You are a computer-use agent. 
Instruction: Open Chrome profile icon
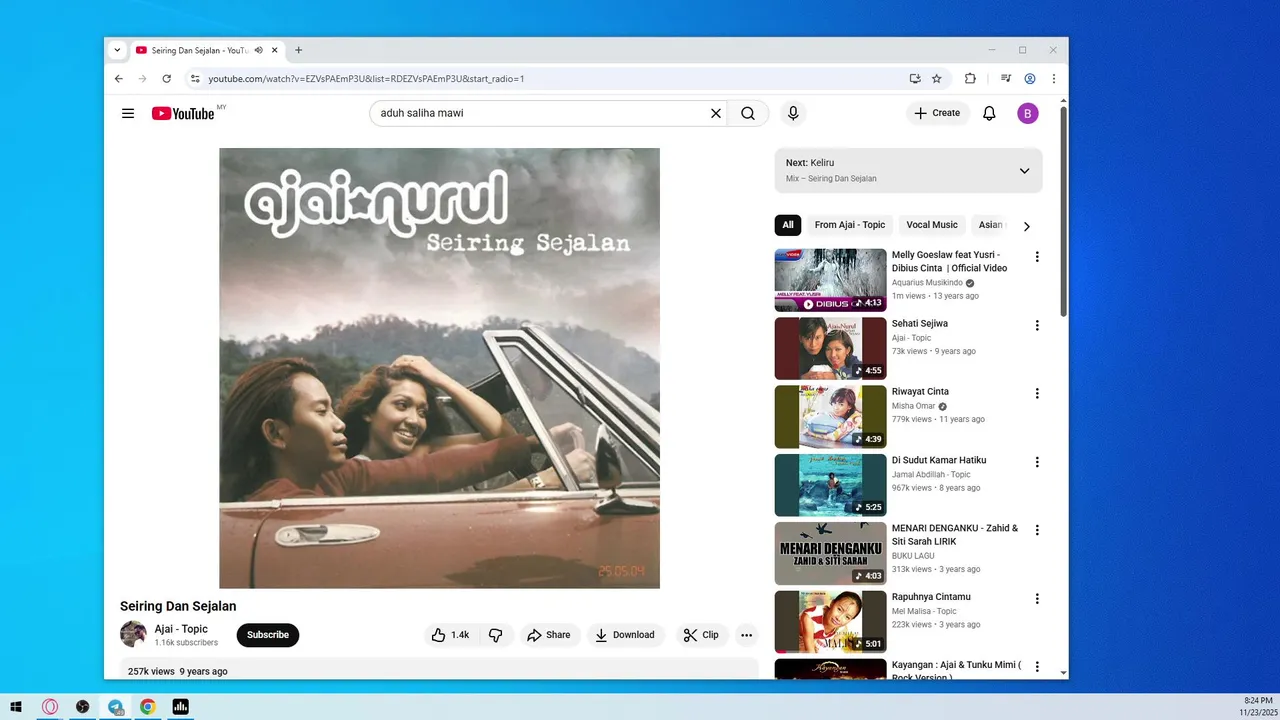pos(1030,78)
